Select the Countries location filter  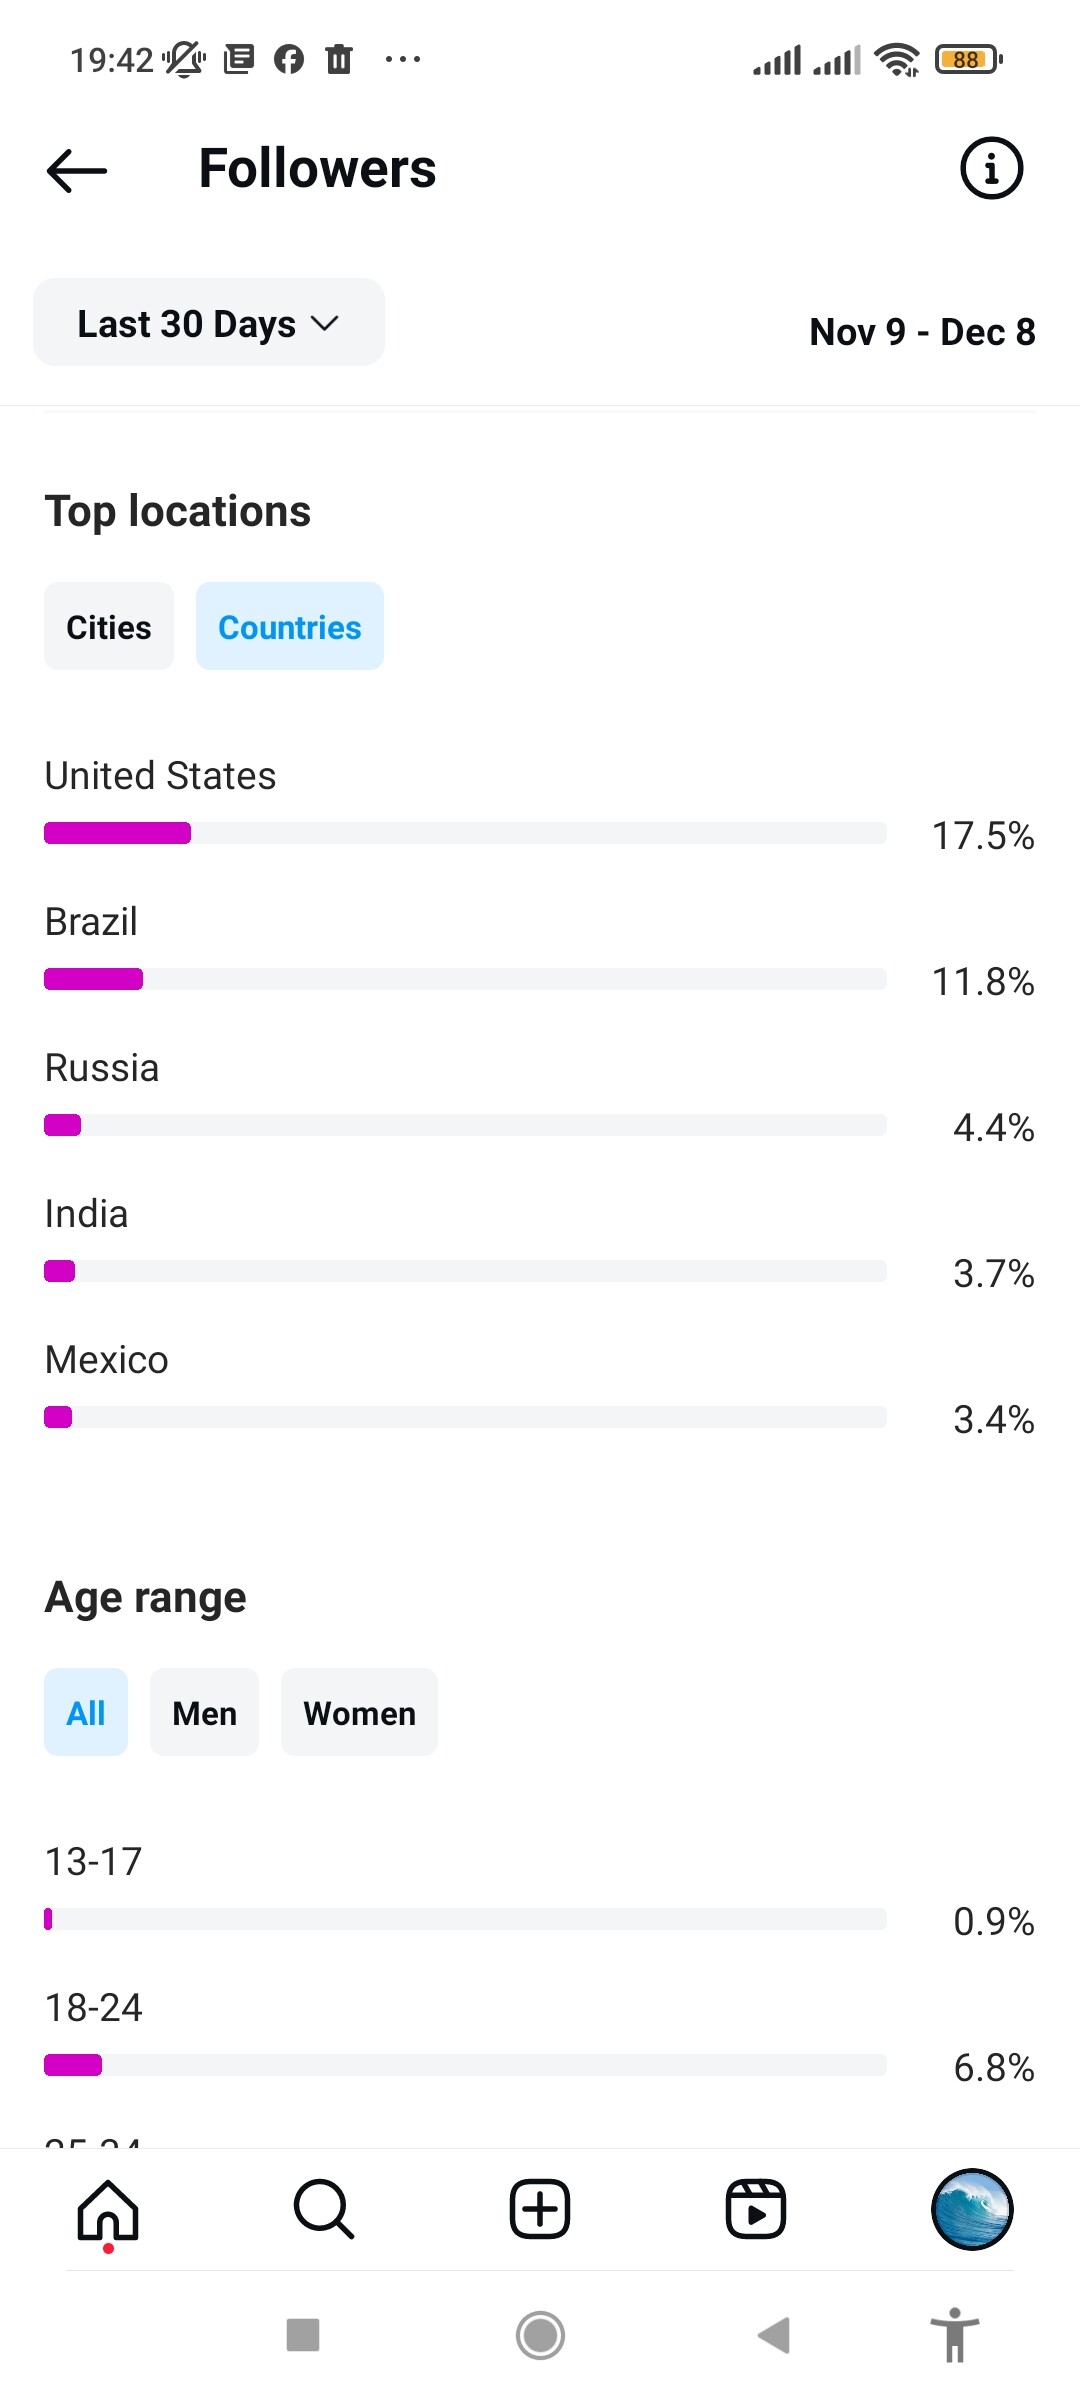coord(290,627)
